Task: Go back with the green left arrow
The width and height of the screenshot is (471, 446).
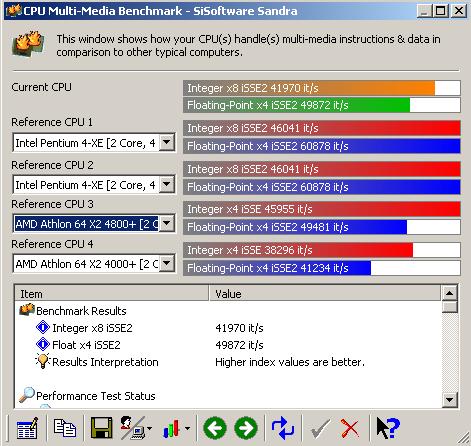Action: click(x=215, y=428)
